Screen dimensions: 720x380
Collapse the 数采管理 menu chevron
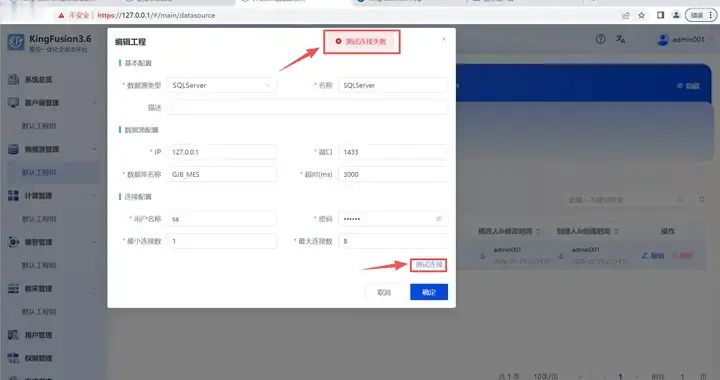94,288
